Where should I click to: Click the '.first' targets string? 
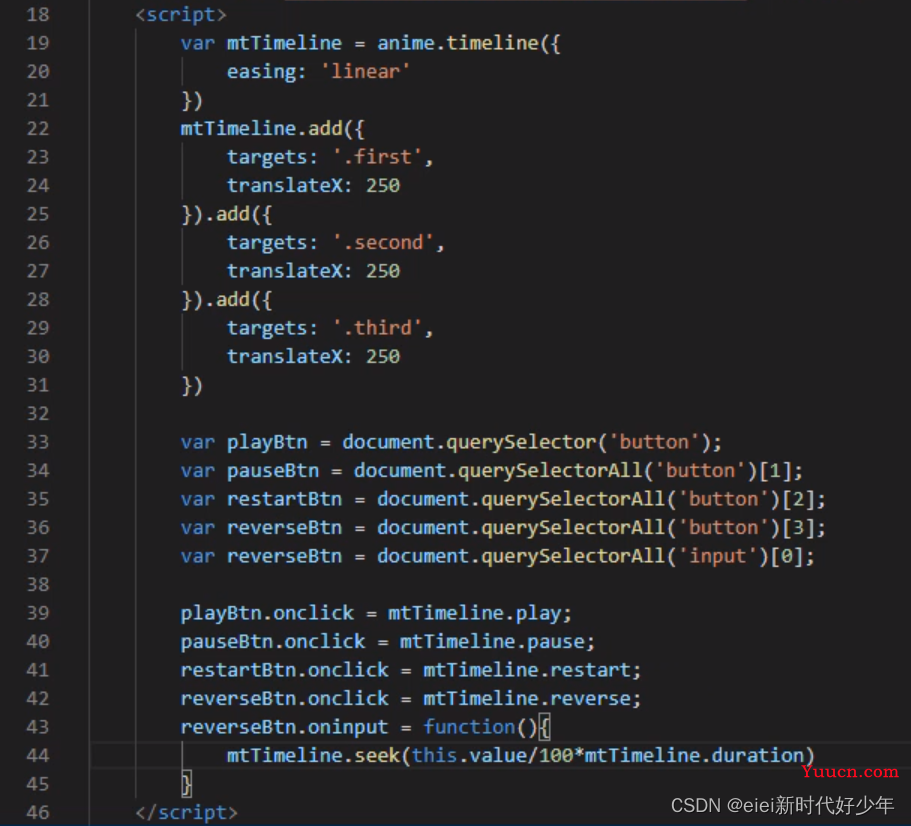tap(377, 157)
